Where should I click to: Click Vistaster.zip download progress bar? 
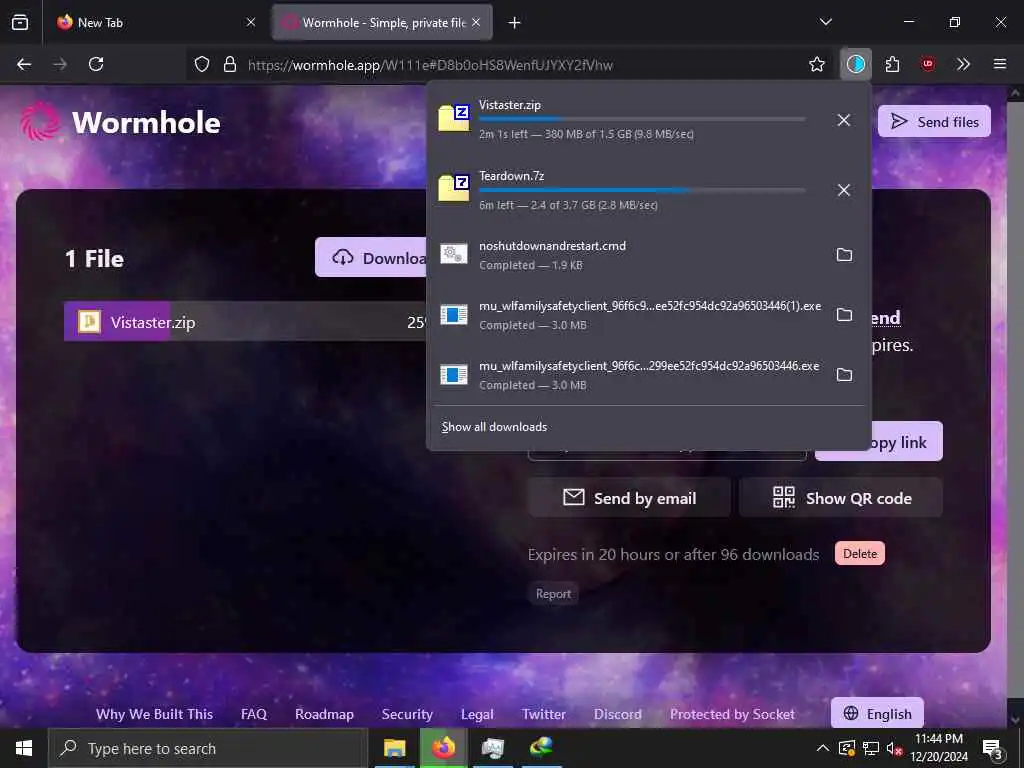642,119
